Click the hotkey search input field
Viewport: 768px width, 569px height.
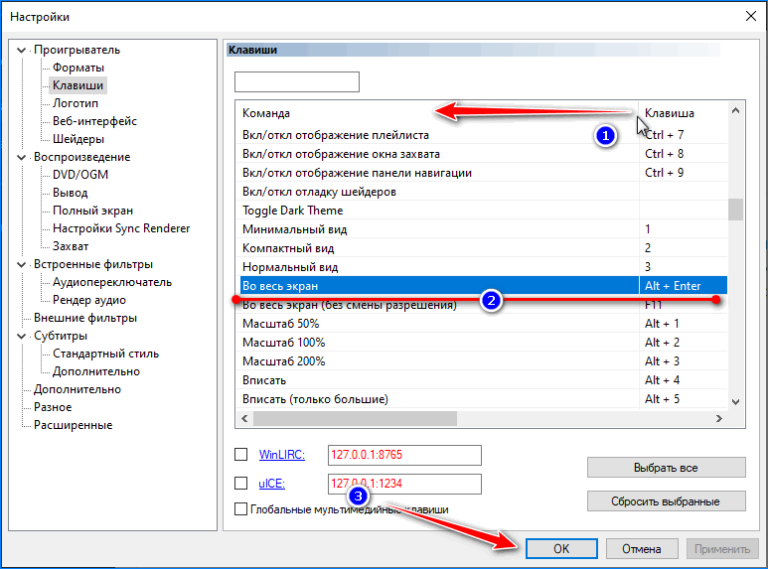tap(297, 82)
